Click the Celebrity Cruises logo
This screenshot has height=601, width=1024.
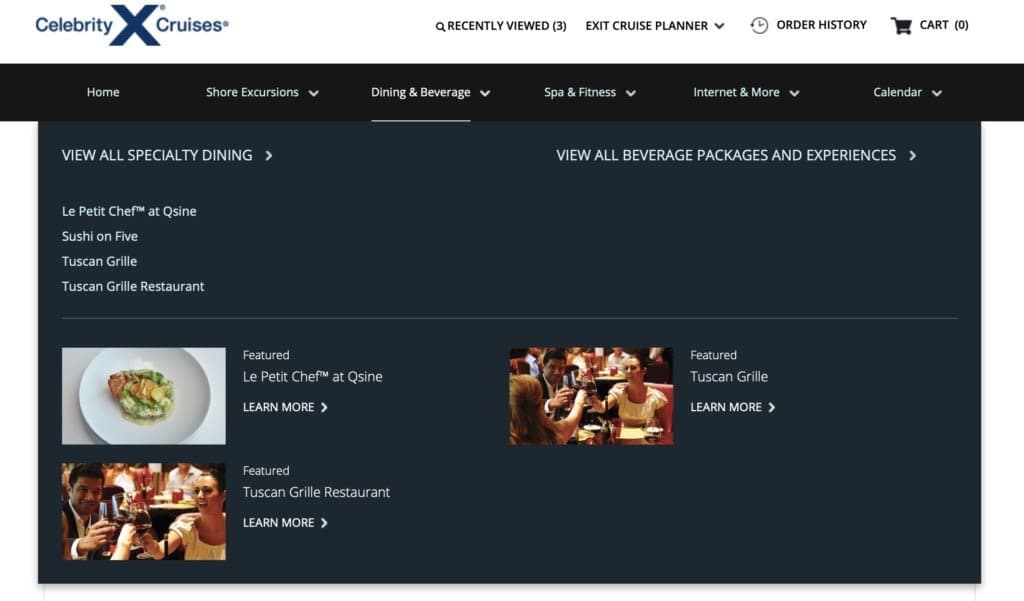click(x=132, y=25)
